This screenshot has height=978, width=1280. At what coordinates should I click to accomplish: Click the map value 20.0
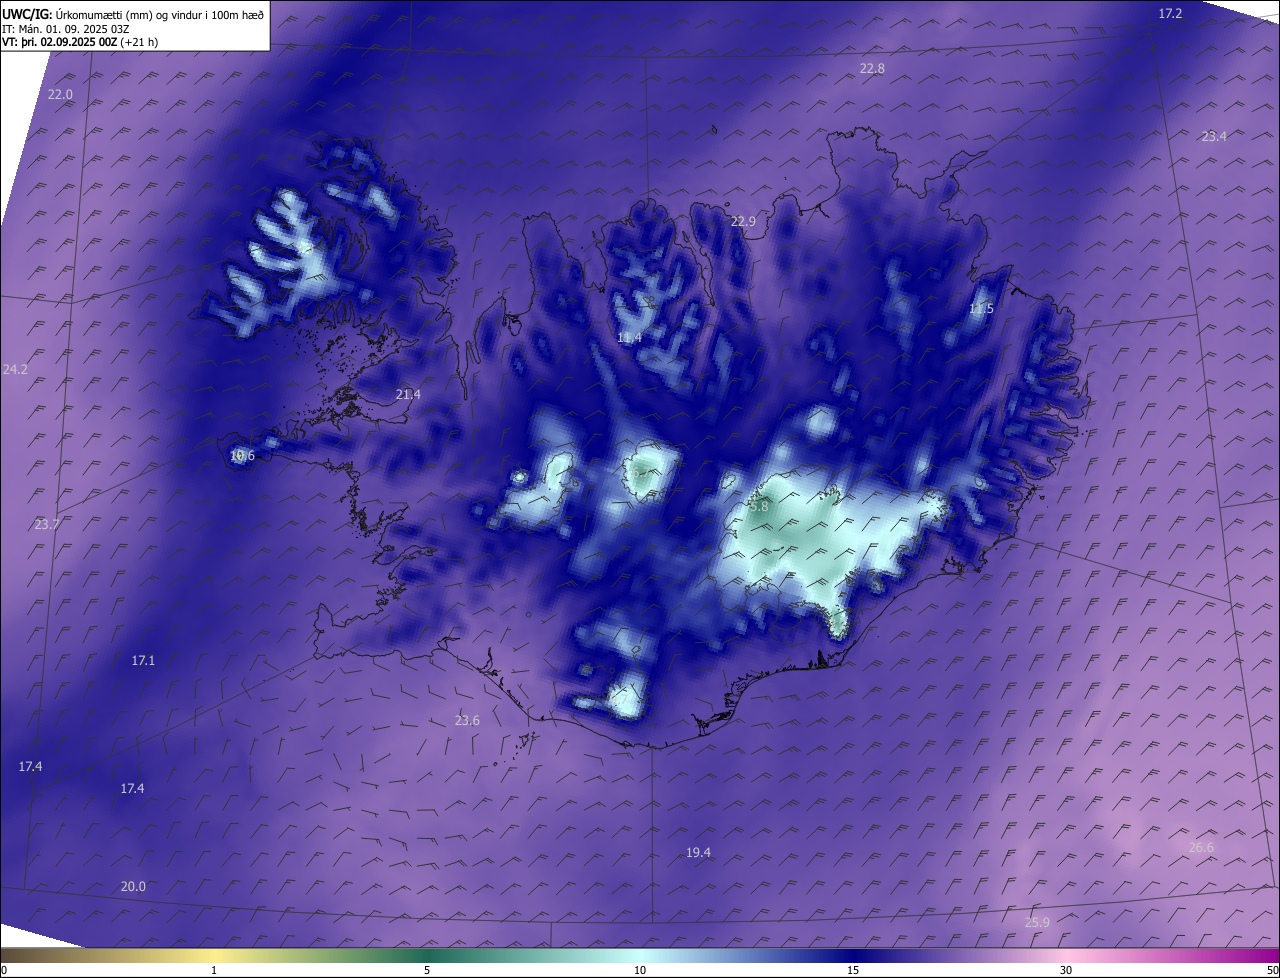pyautogui.click(x=133, y=886)
